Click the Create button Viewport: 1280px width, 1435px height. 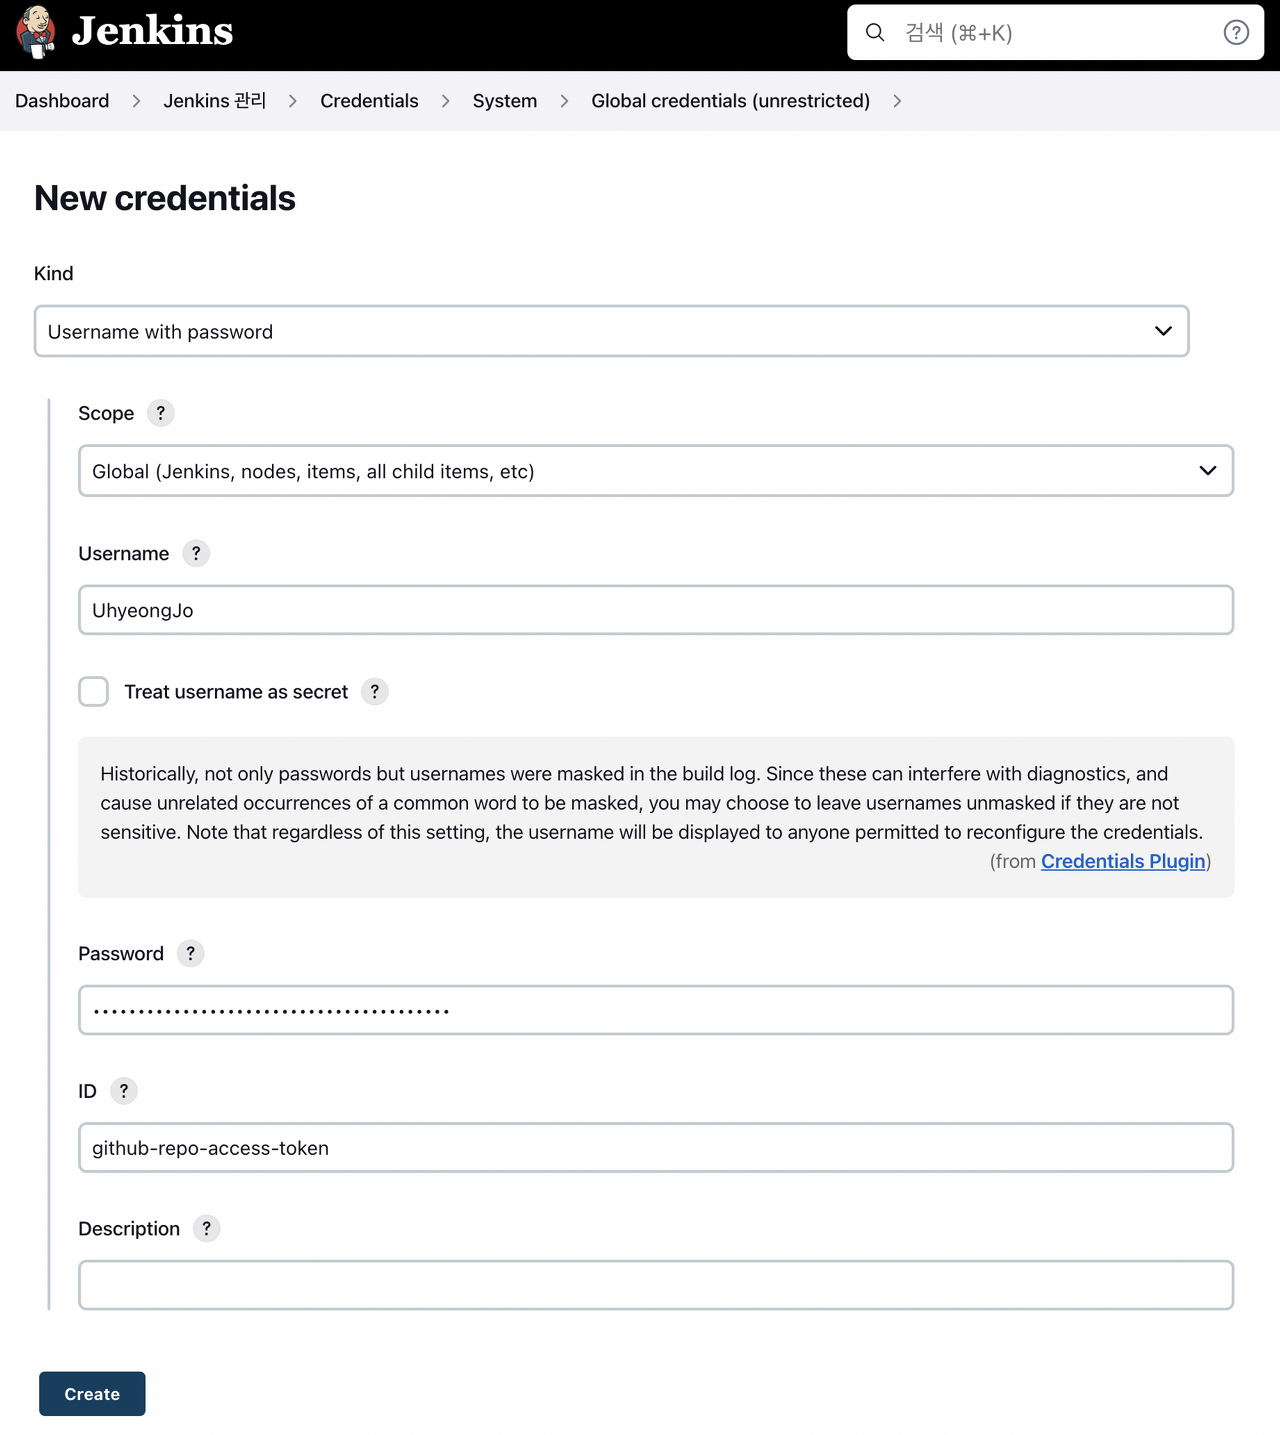[92, 1393]
